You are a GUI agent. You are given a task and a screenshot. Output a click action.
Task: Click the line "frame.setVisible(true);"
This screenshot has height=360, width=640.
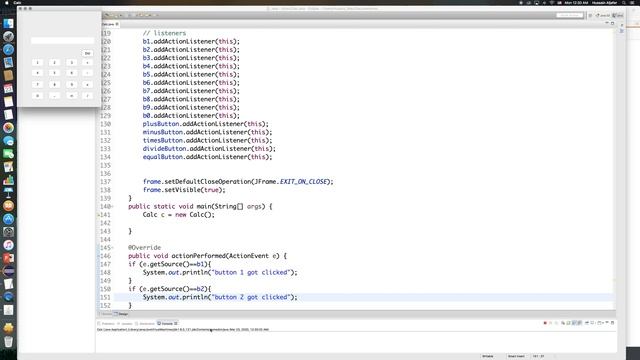184,190
